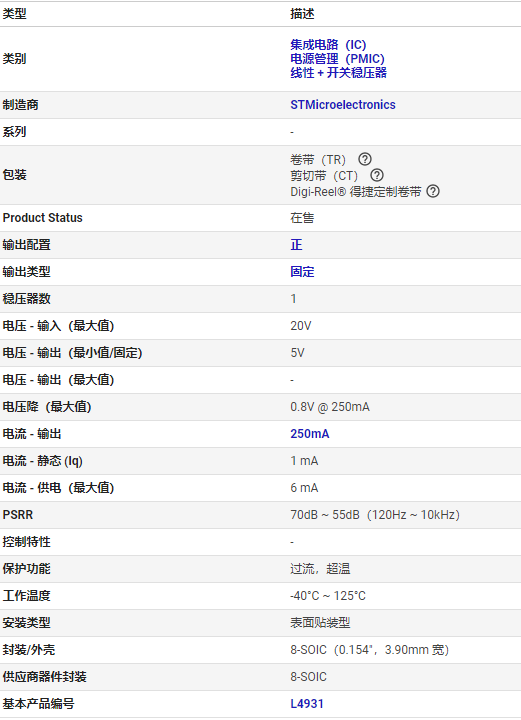Open the 线性 + 开关稳压器 category link
The height and width of the screenshot is (720, 521).
(x=338, y=73)
